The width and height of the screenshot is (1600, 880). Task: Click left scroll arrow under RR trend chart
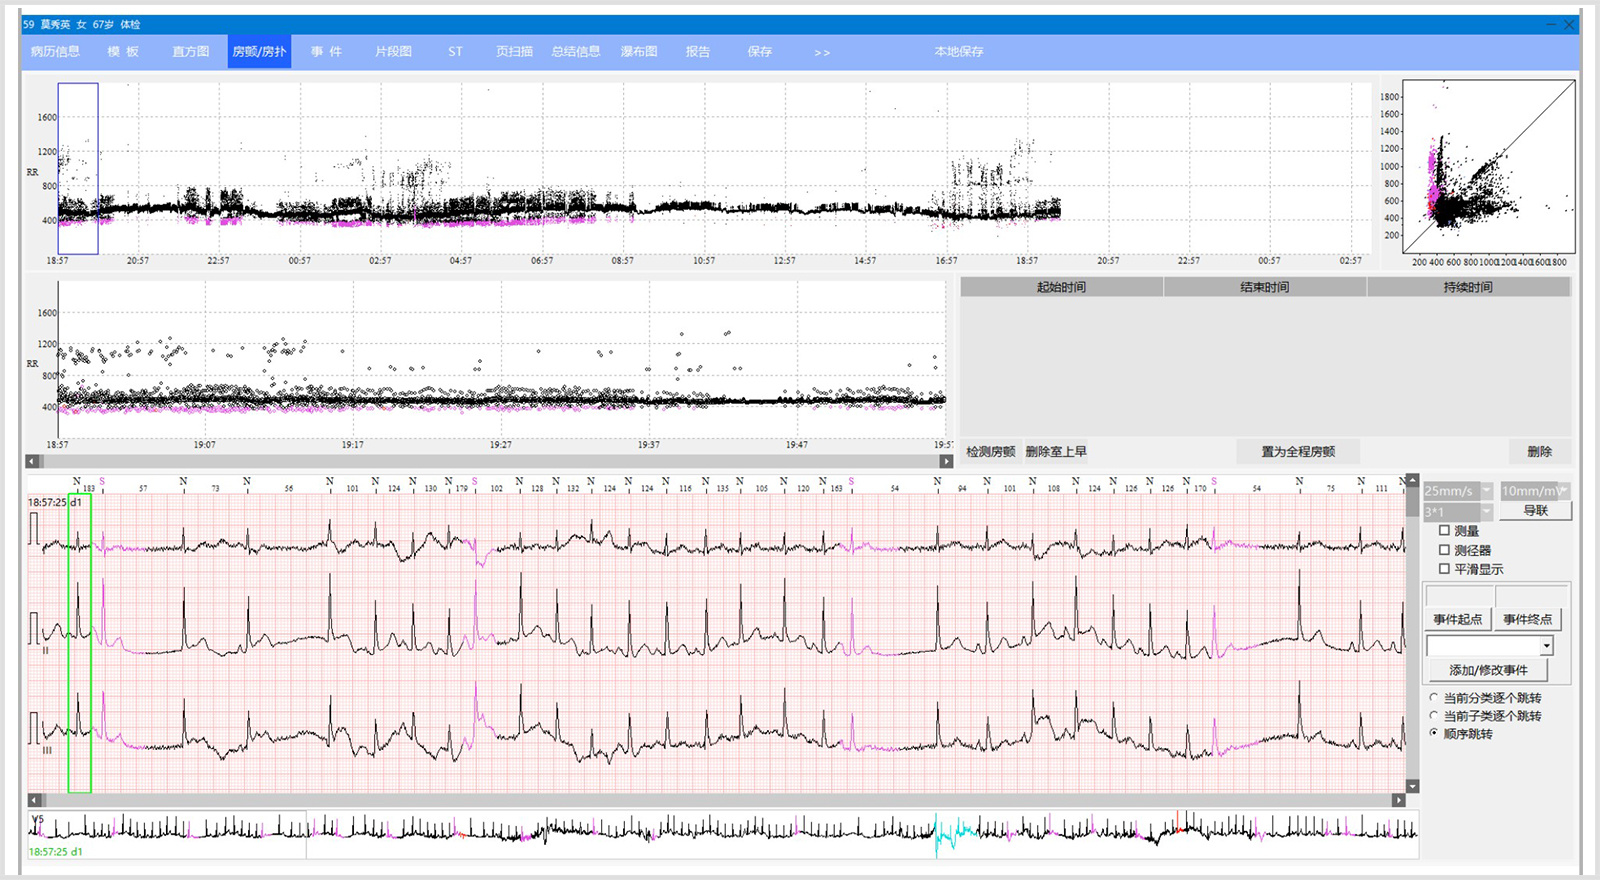click(33, 461)
